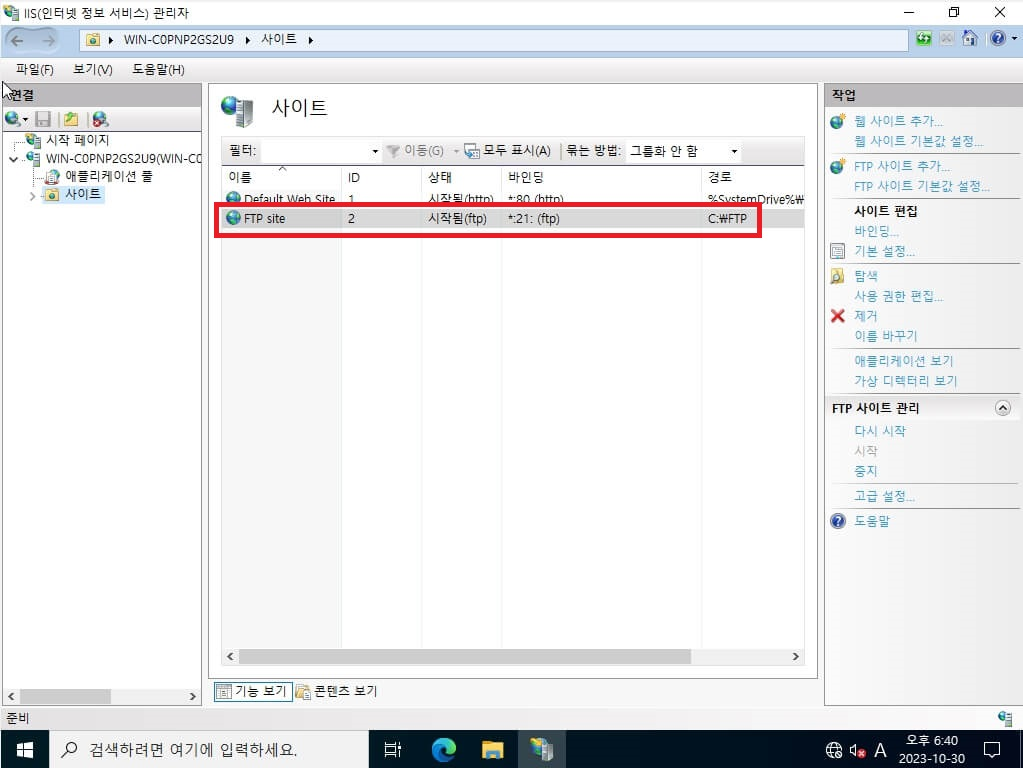Click the red X 제거 icon
This screenshot has width=1023, height=768.
pos(838,316)
